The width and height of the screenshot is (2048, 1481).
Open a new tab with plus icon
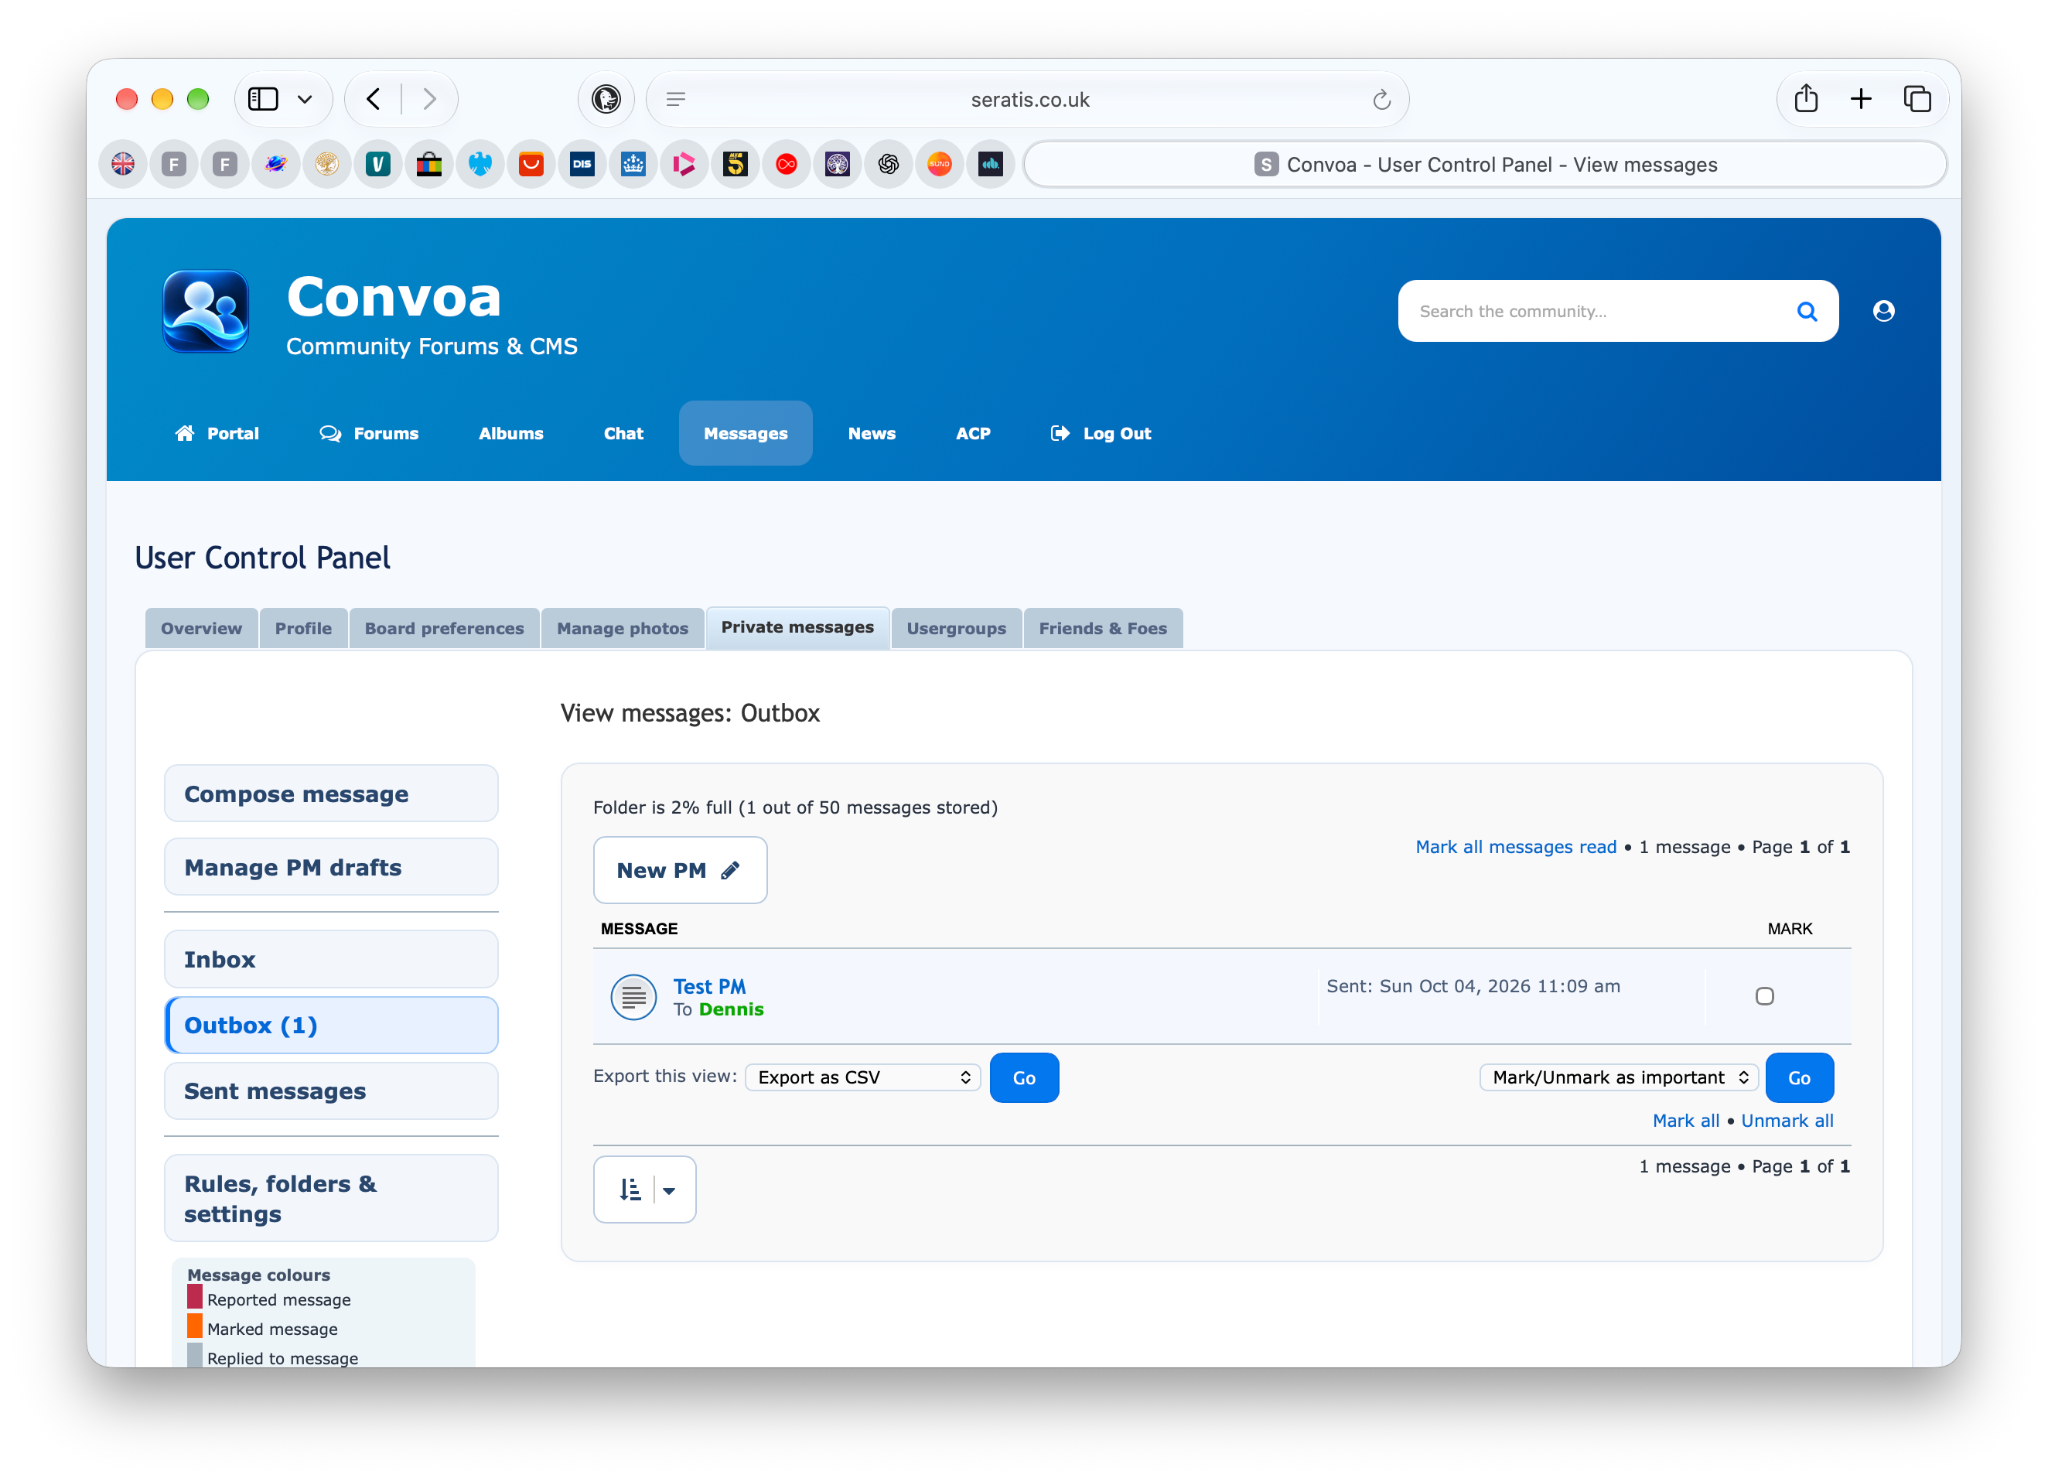[x=1860, y=99]
